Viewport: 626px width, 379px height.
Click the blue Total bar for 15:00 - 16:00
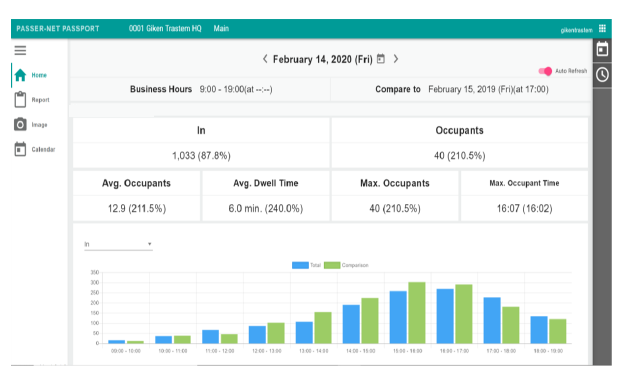pos(398,317)
